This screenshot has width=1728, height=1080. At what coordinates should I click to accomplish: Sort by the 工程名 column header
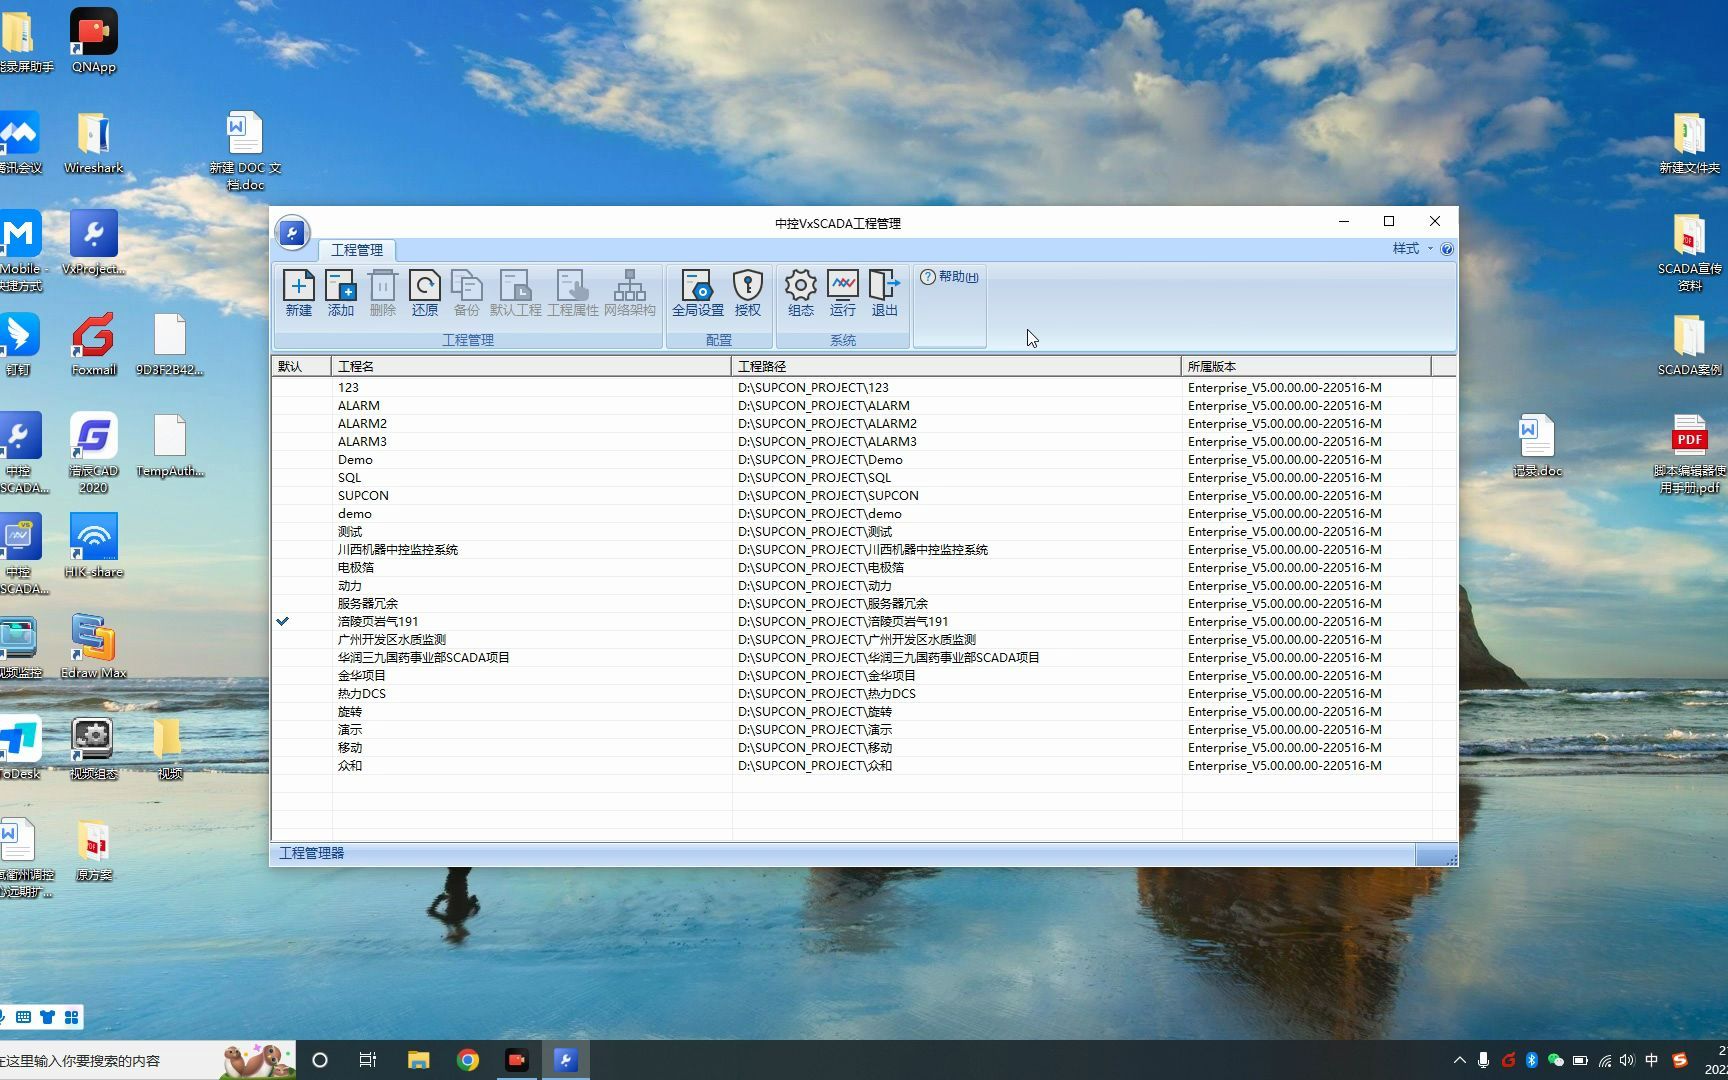(x=531, y=366)
